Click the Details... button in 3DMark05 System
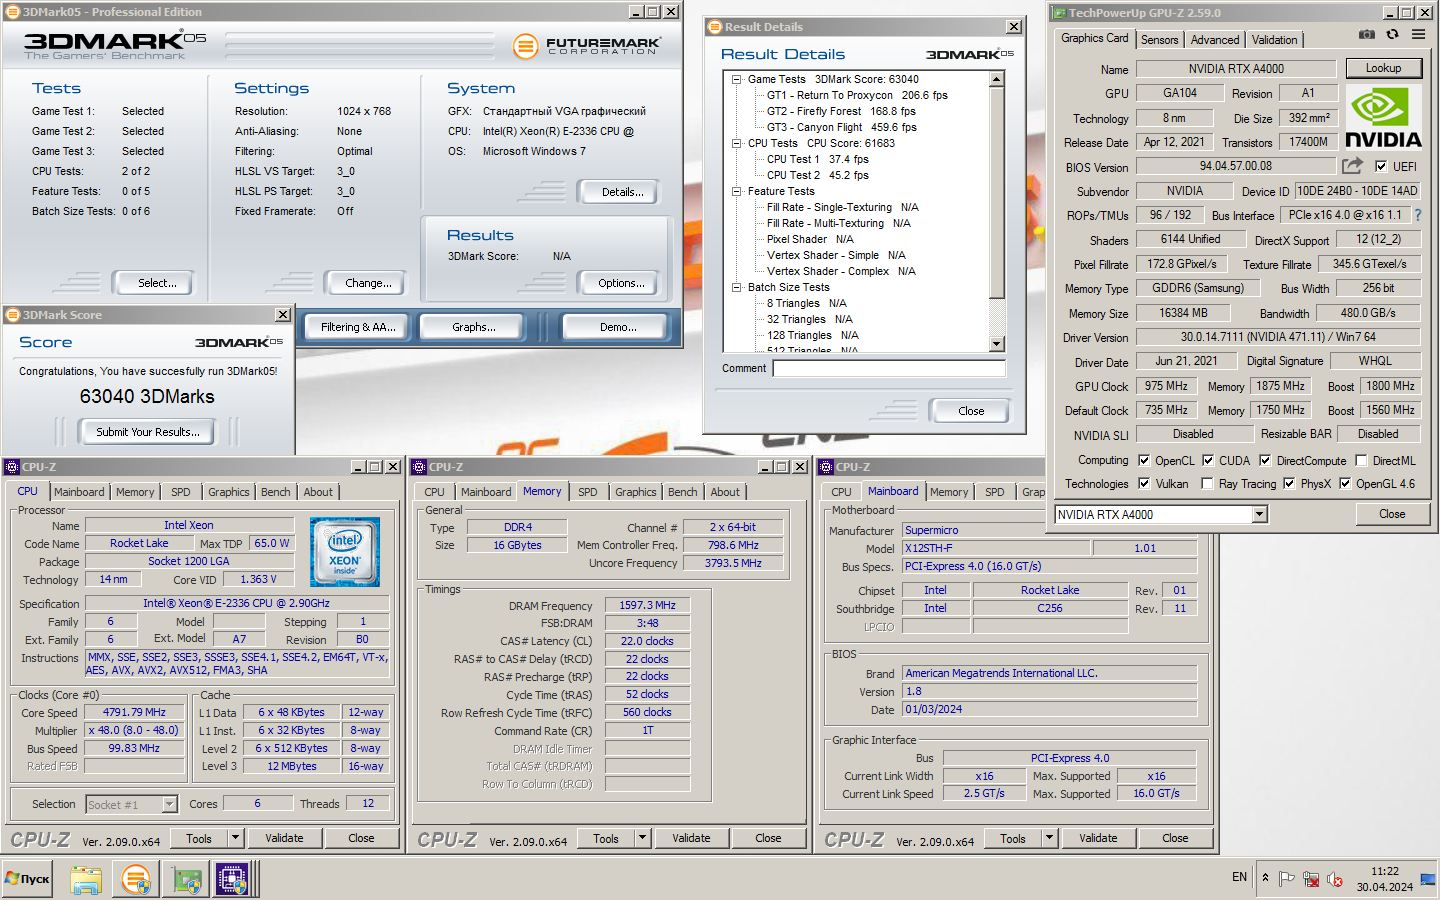The image size is (1440, 900). click(623, 192)
